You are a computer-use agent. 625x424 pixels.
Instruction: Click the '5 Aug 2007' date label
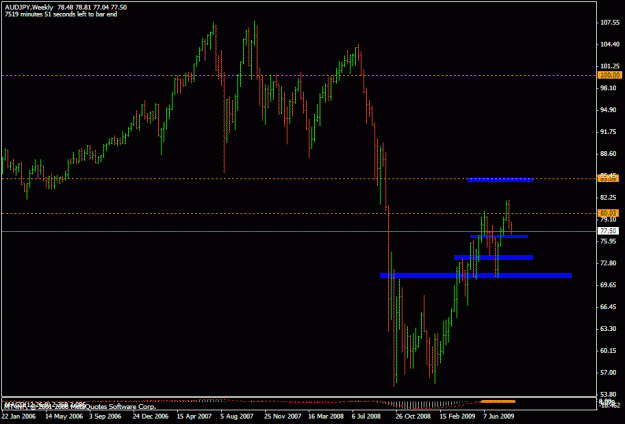click(237, 416)
